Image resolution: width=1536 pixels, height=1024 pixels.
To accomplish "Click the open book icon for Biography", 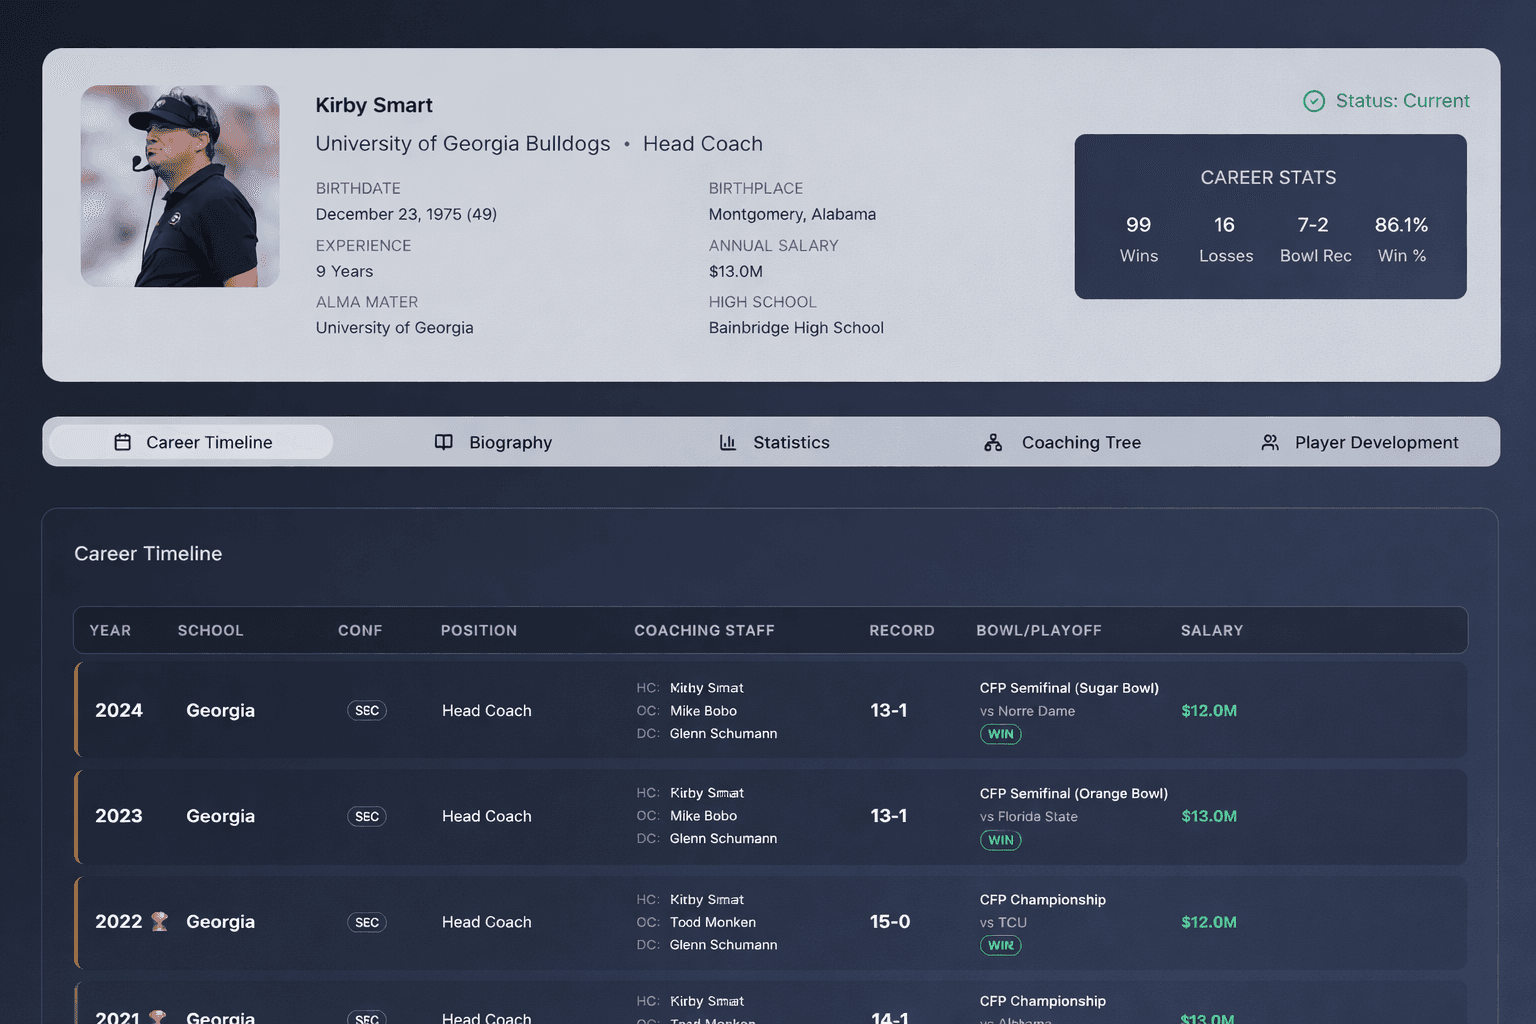I will (444, 442).
